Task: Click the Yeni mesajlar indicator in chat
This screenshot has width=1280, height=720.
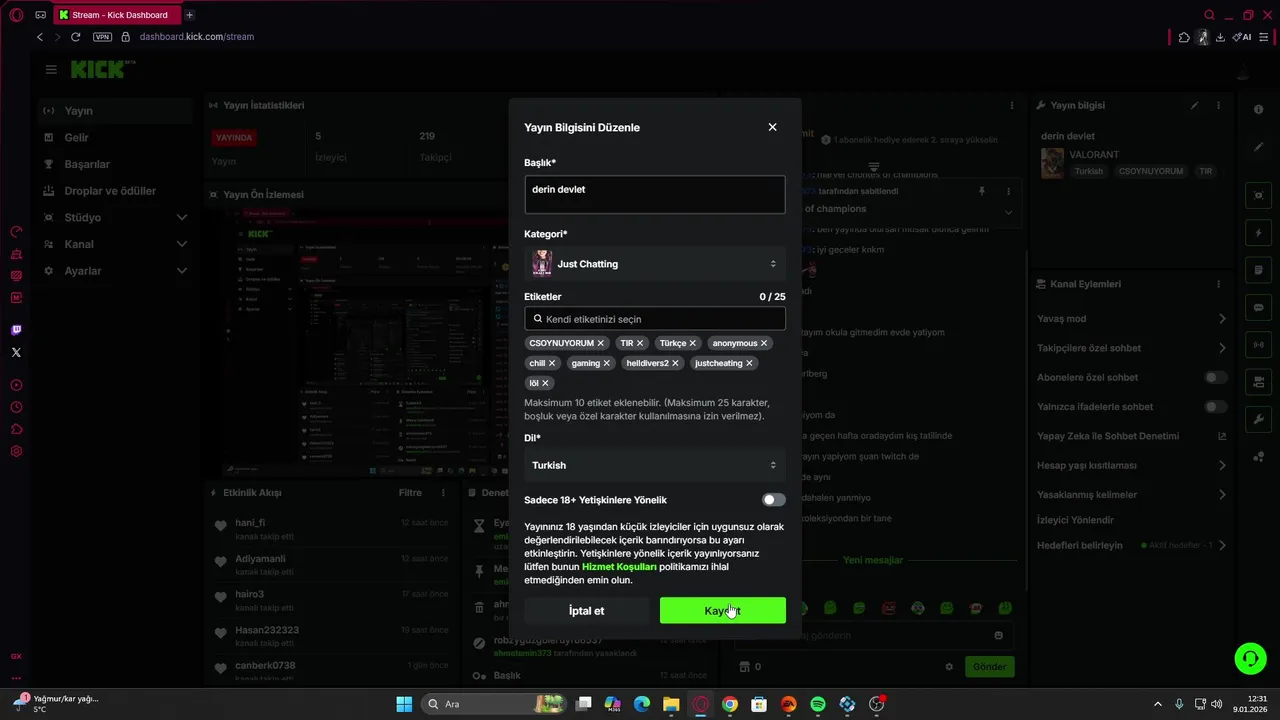Action: 873,561
